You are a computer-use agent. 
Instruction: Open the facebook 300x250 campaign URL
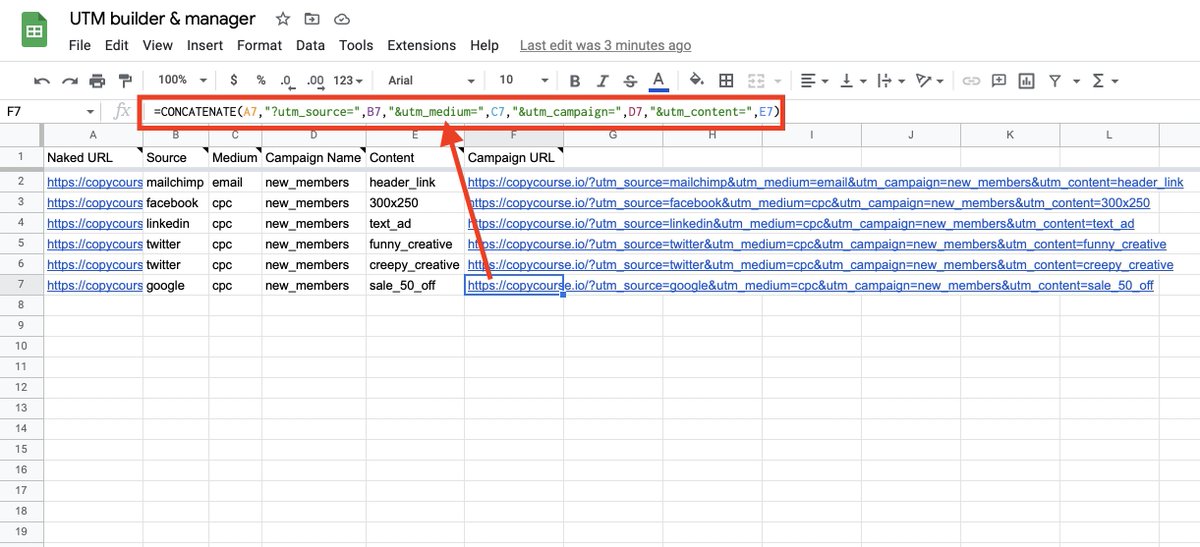click(x=808, y=203)
